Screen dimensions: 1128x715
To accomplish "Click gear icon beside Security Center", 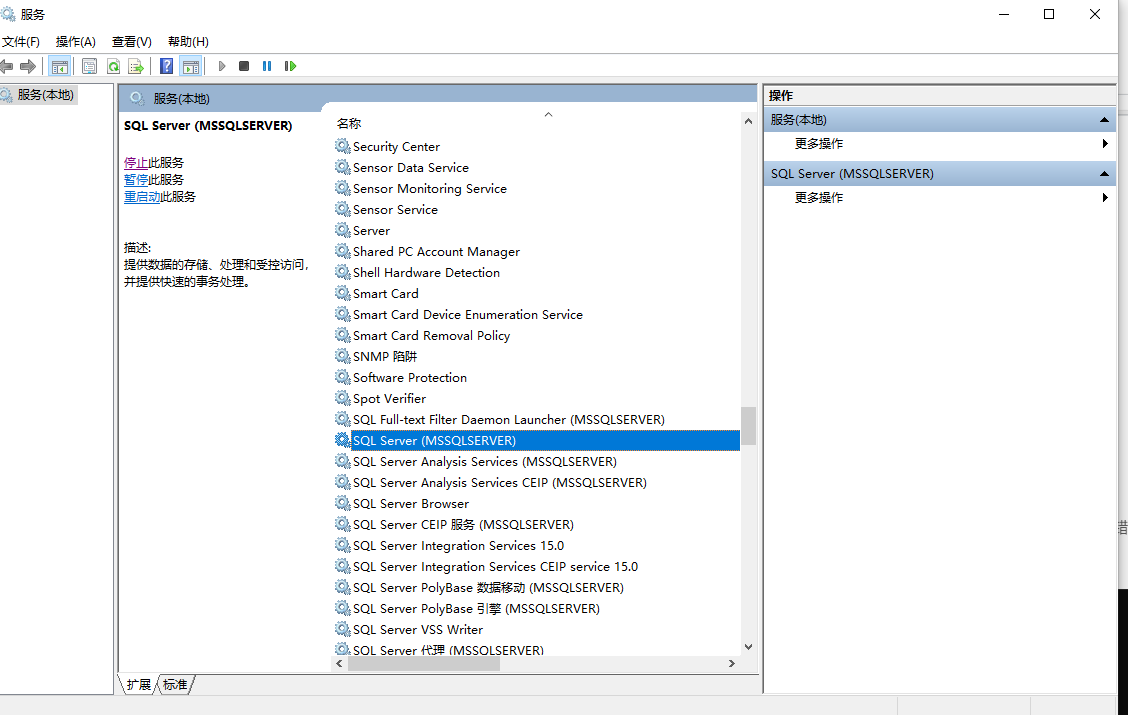I will tap(342, 146).
